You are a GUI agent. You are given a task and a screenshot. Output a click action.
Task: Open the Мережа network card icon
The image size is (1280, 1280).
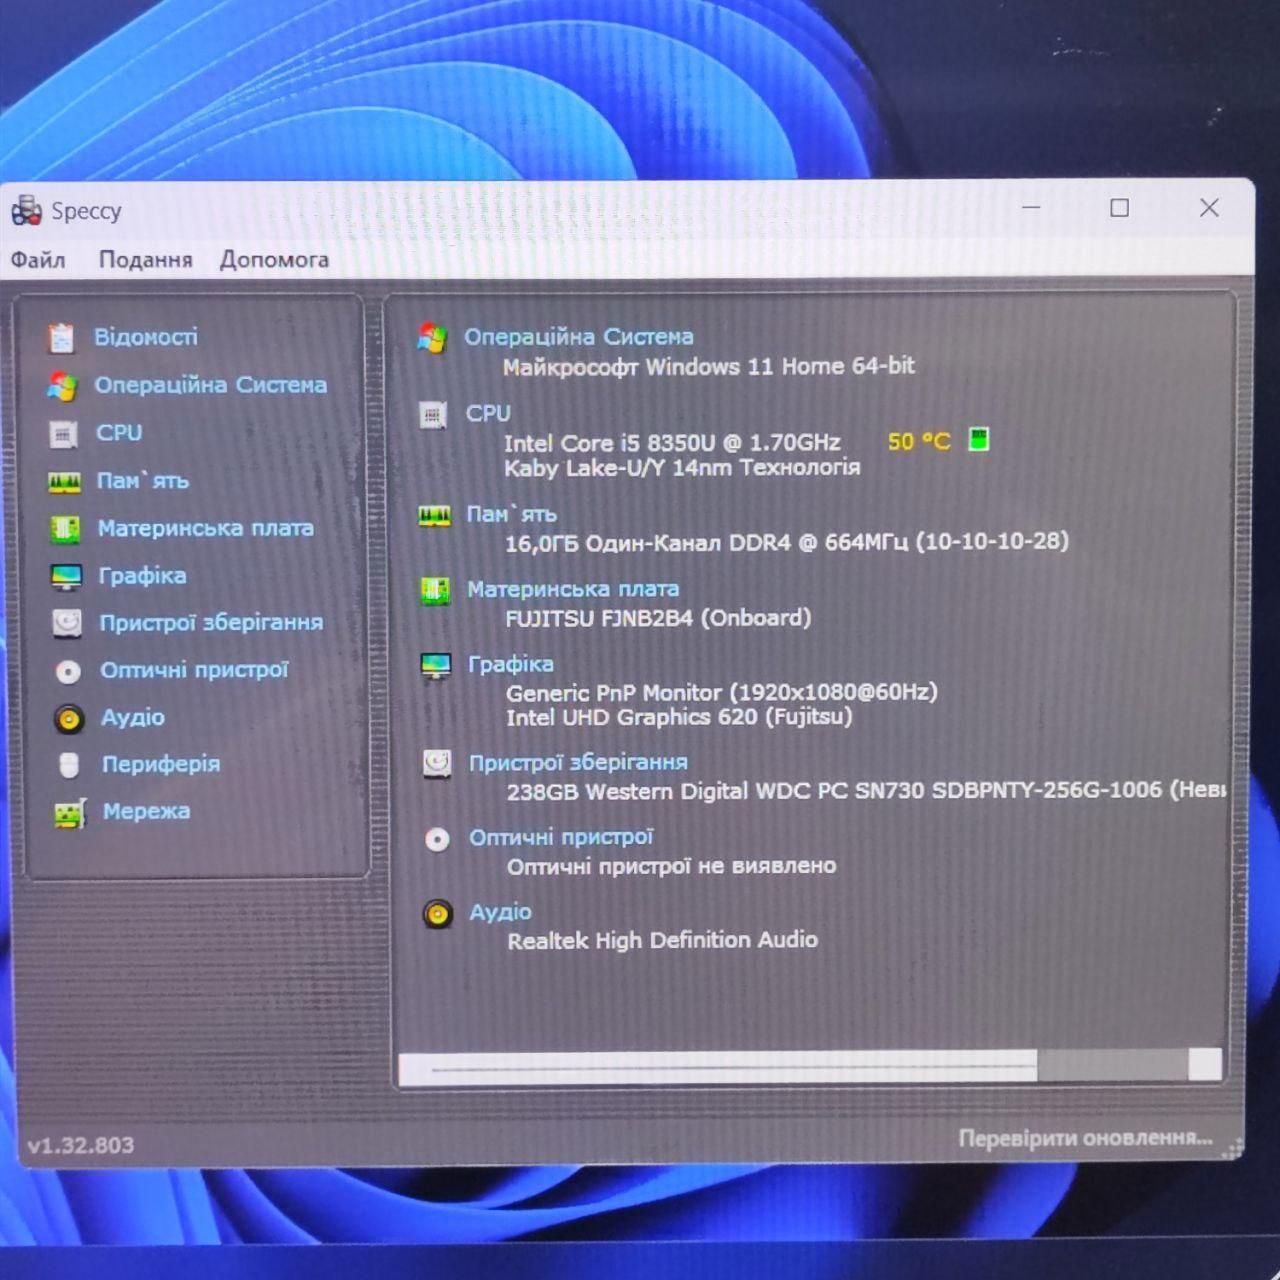pos(70,814)
